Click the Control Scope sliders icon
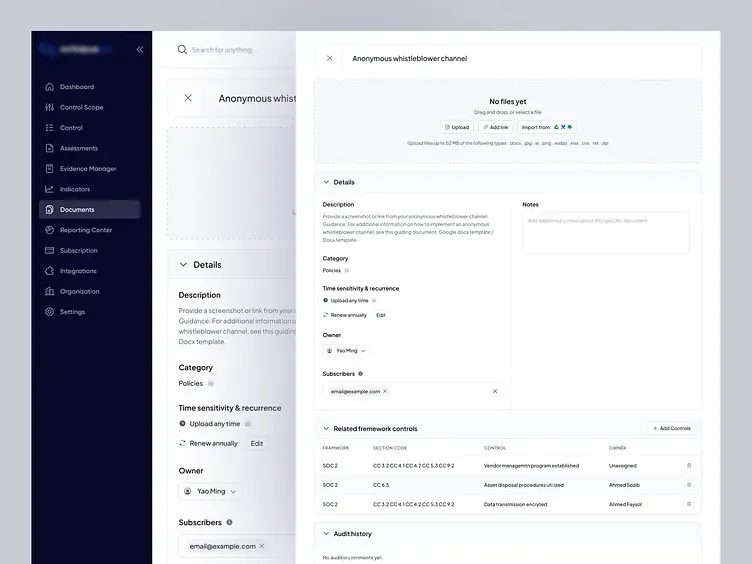The width and height of the screenshot is (752, 564). tap(49, 107)
